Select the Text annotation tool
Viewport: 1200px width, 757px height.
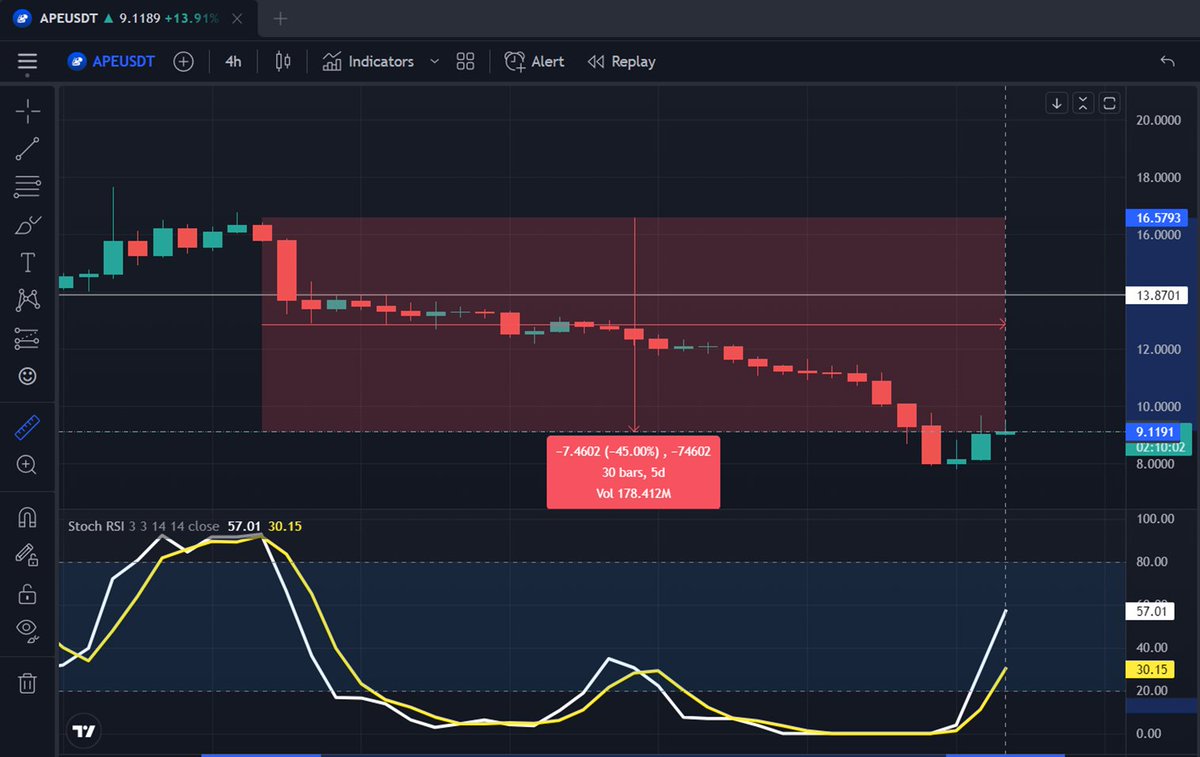click(28, 262)
